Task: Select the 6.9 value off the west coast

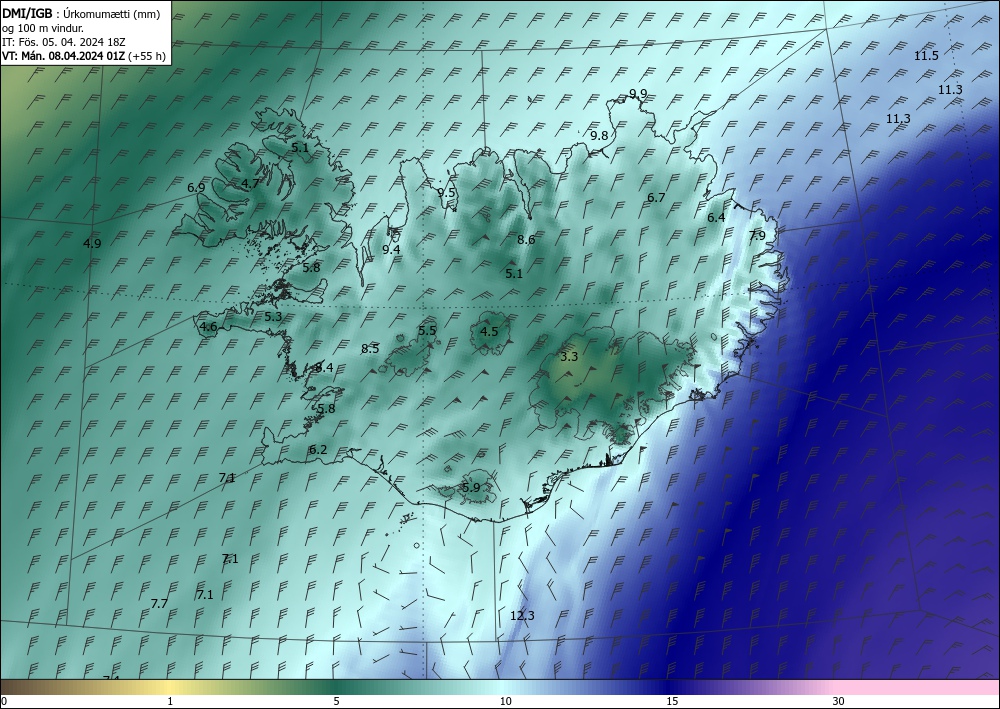Action: pyautogui.click(x=196, y=187)
